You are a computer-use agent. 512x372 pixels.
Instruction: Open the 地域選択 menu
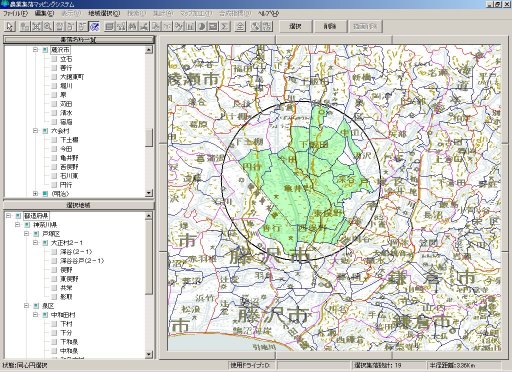tap(104, 14)
